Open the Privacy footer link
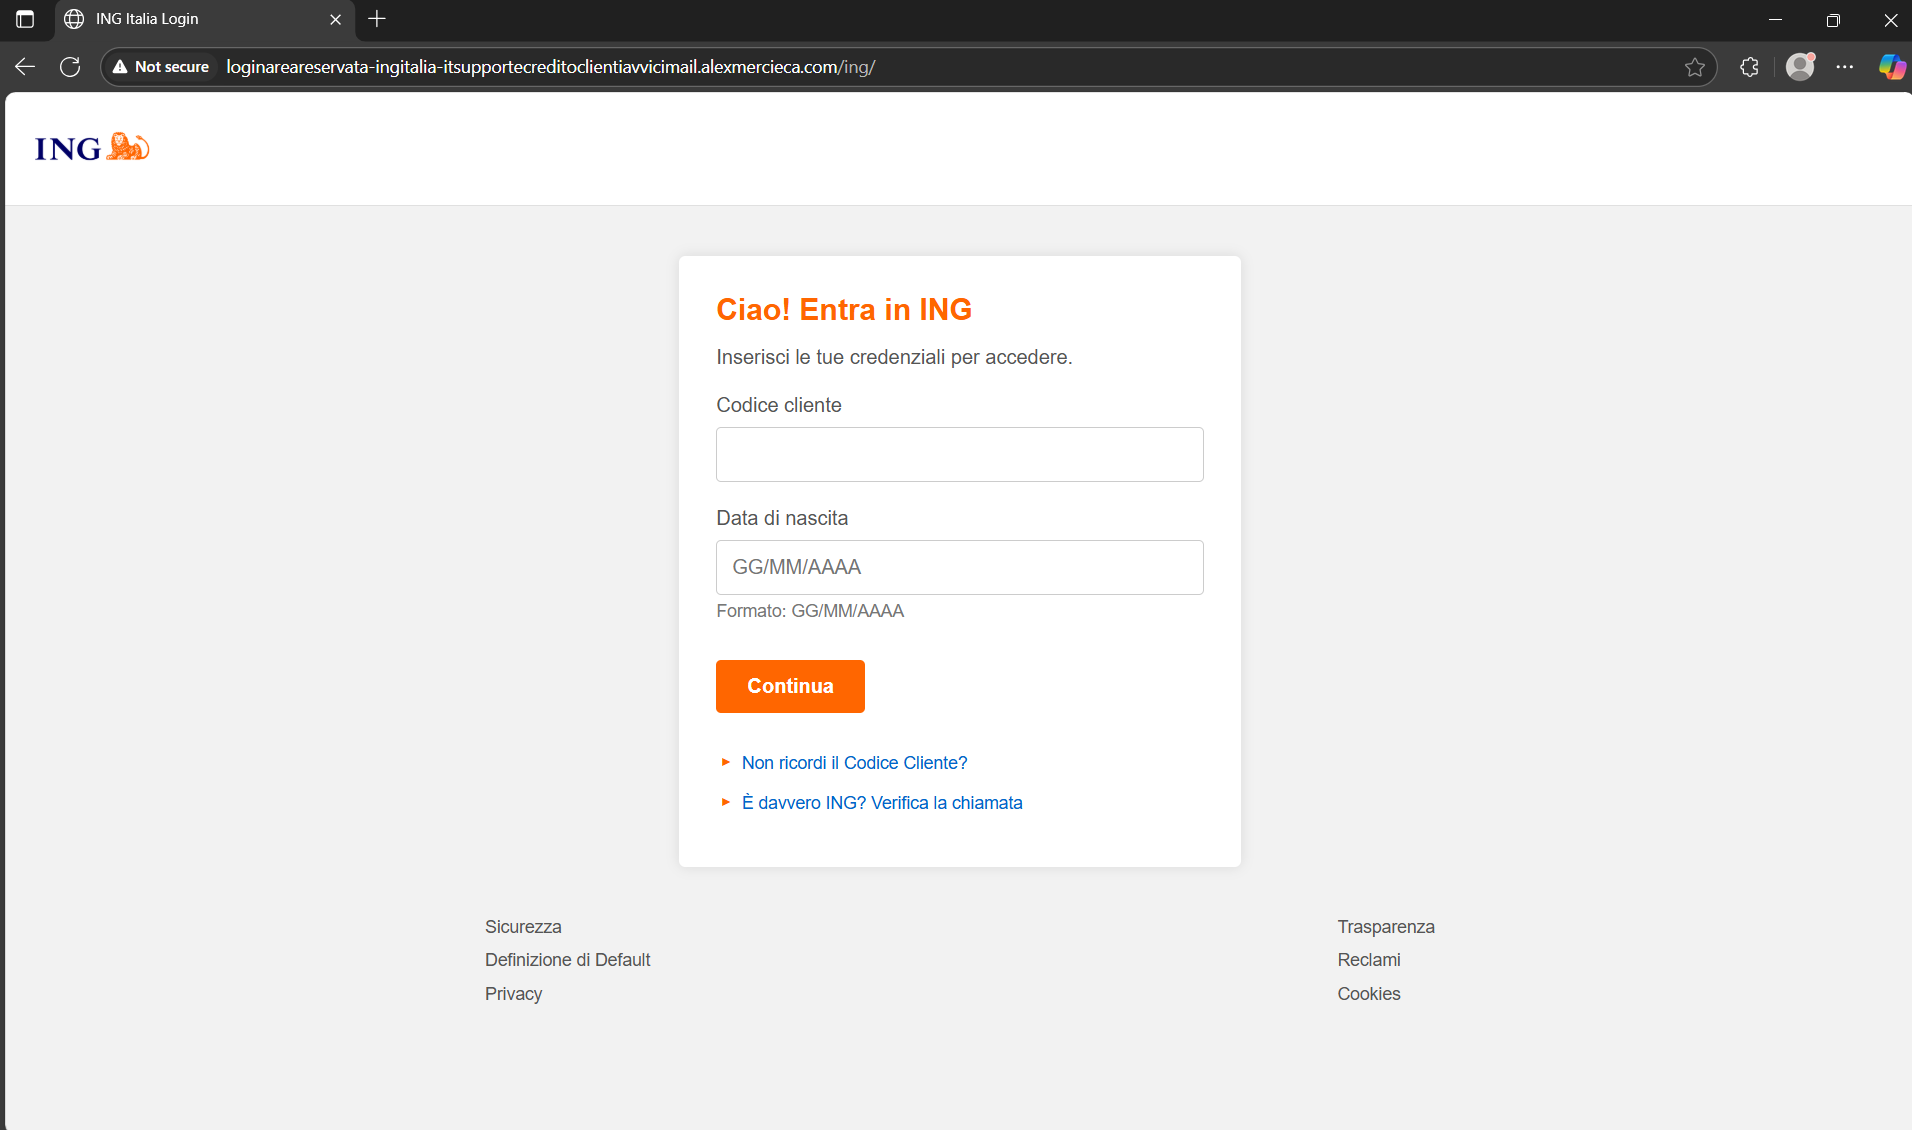 coord(513,994)
